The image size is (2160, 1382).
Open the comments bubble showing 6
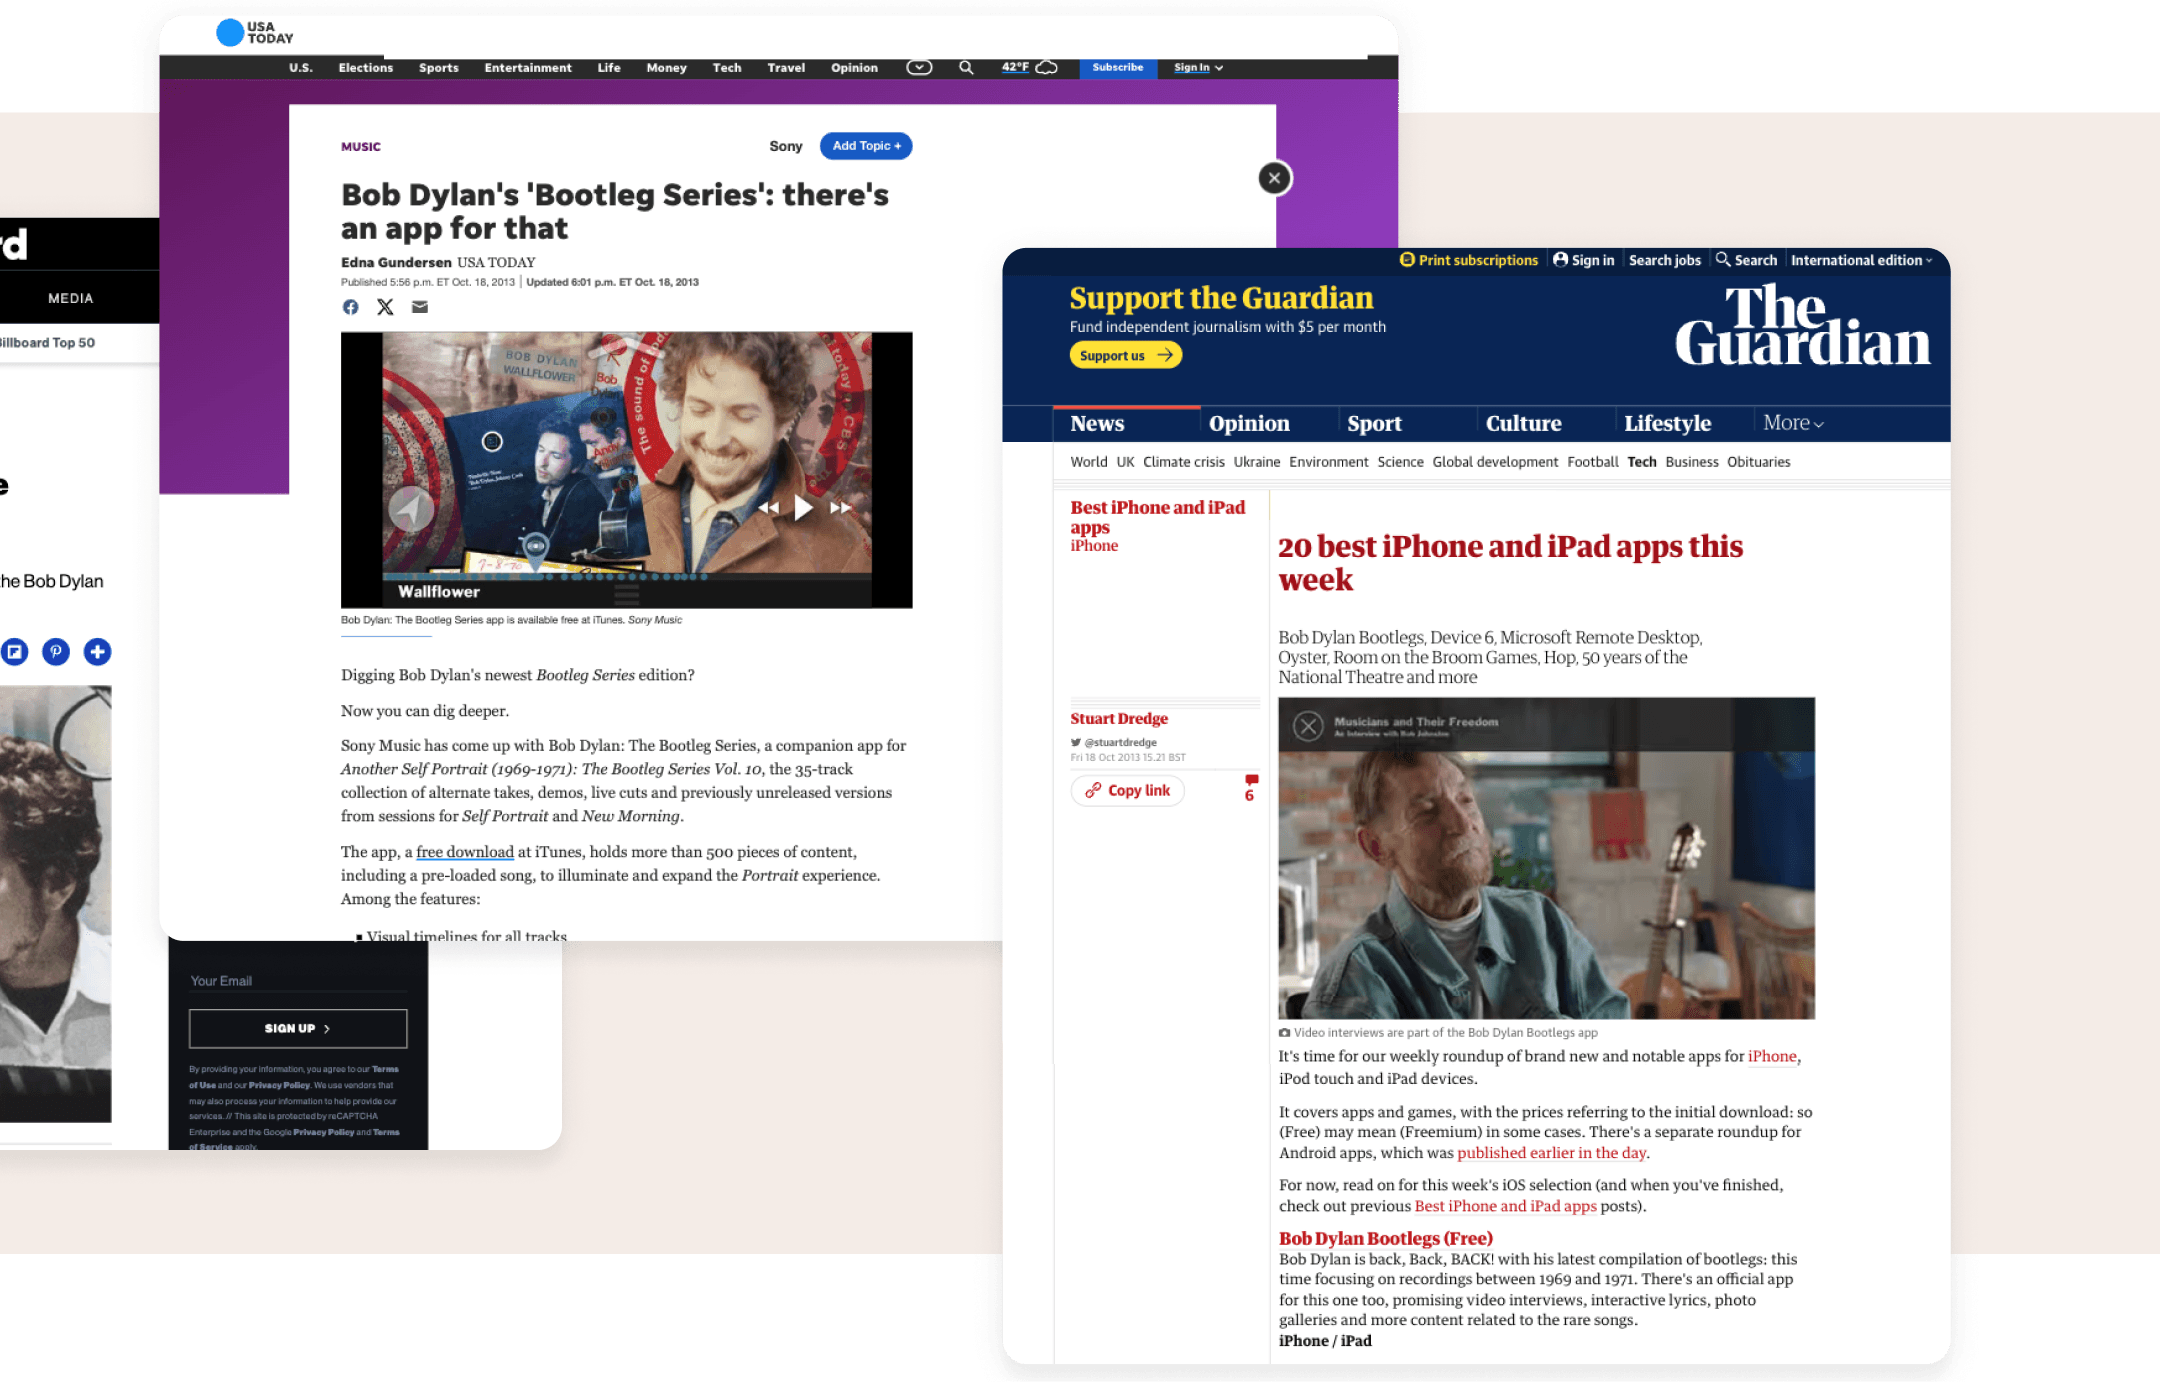pos(1250,787)
